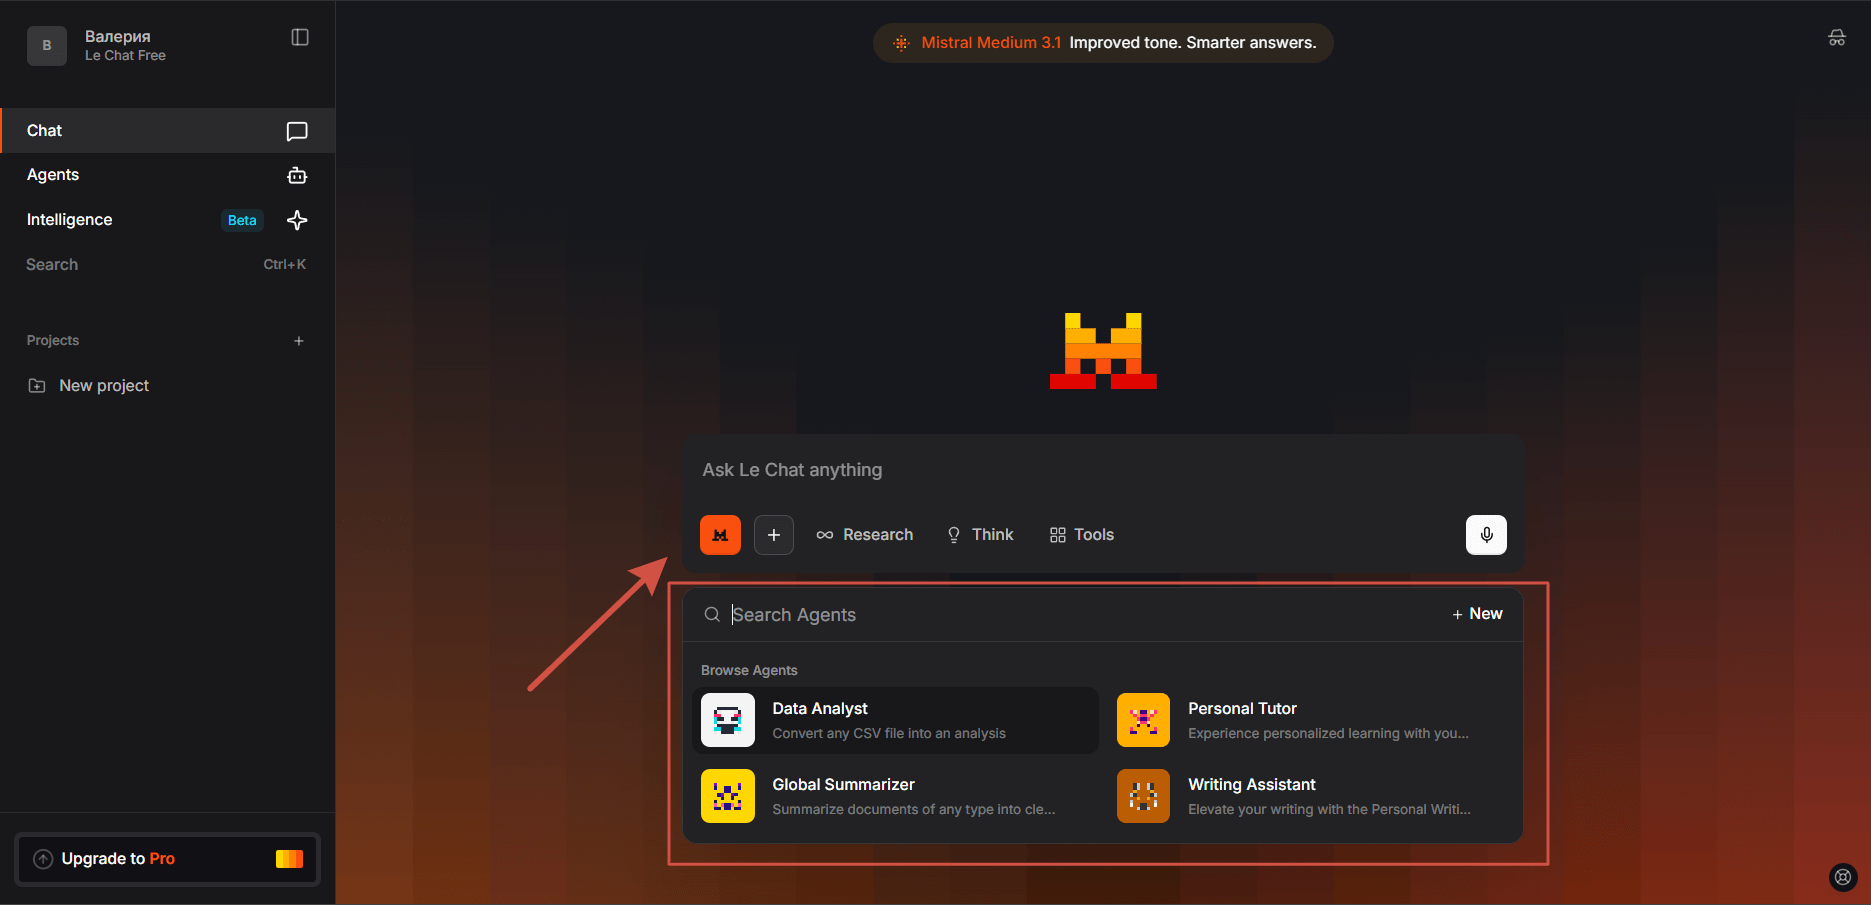Click the Think lightbulb icon
The image size is (1871, 905).
click(954, 535)
